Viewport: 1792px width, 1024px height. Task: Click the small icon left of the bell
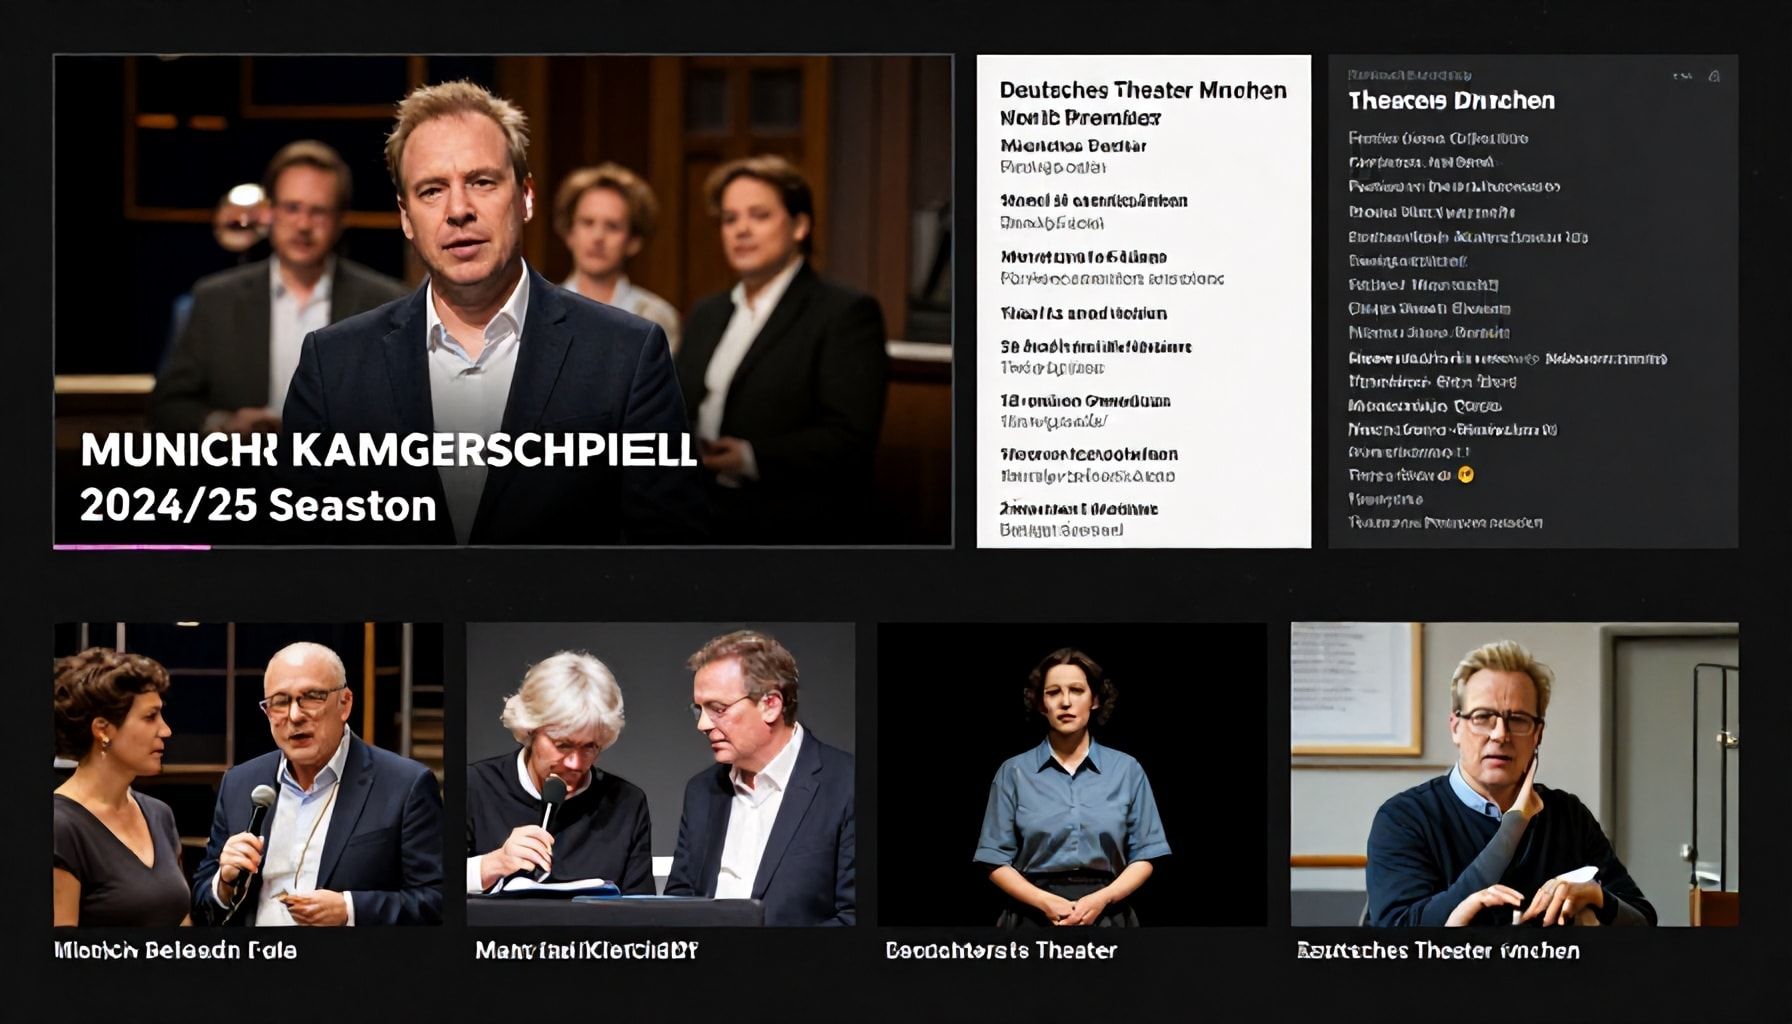1683,76
